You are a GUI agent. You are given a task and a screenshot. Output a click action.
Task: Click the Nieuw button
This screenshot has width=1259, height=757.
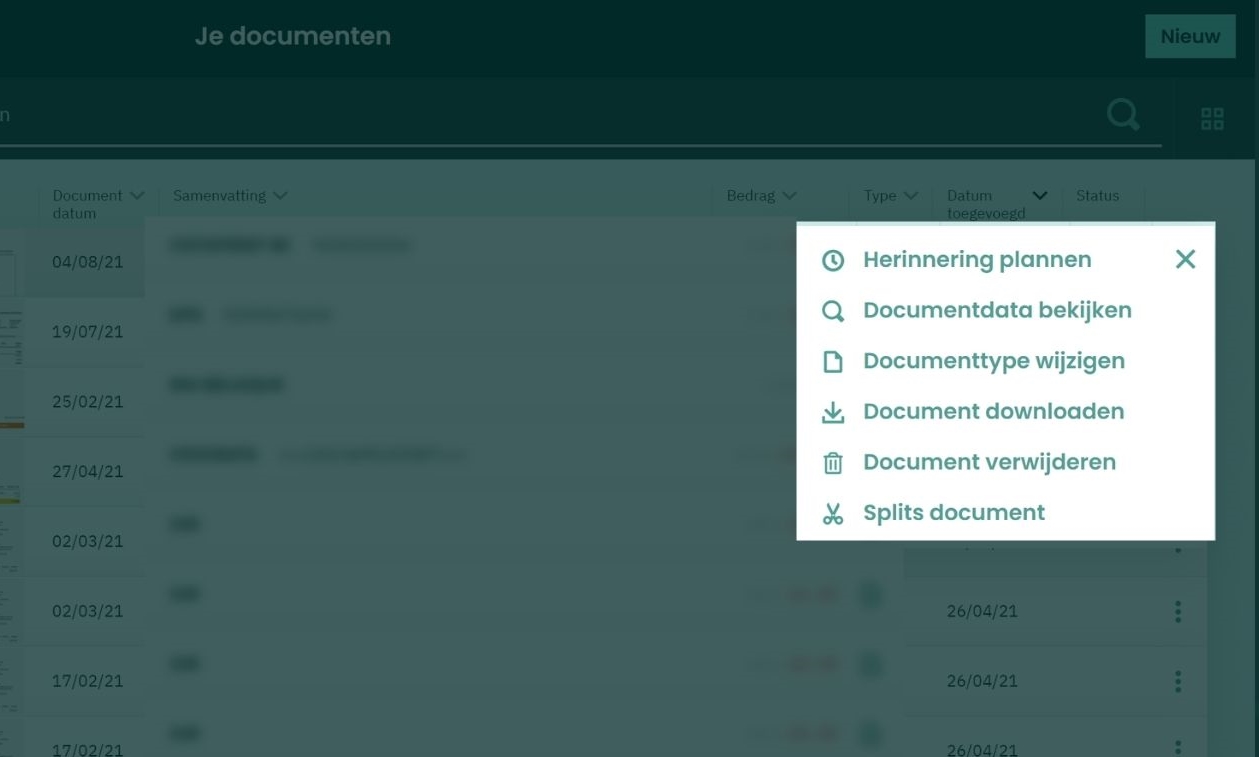click(1190, 36)
